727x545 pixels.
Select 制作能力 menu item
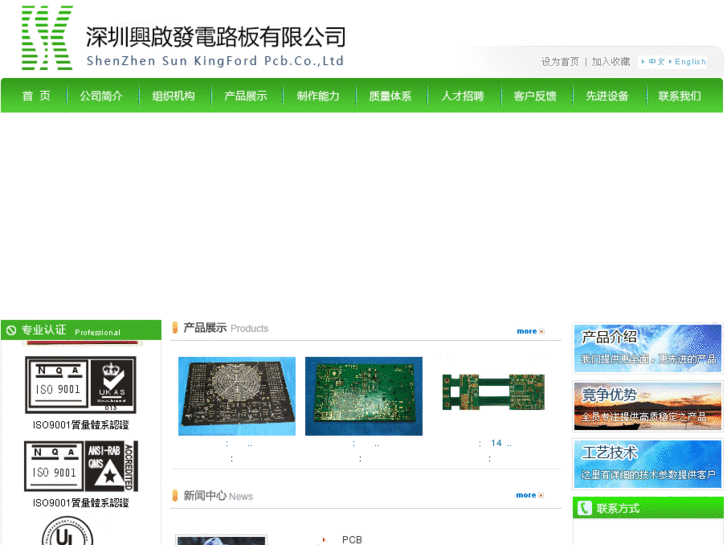pos(318,96)
